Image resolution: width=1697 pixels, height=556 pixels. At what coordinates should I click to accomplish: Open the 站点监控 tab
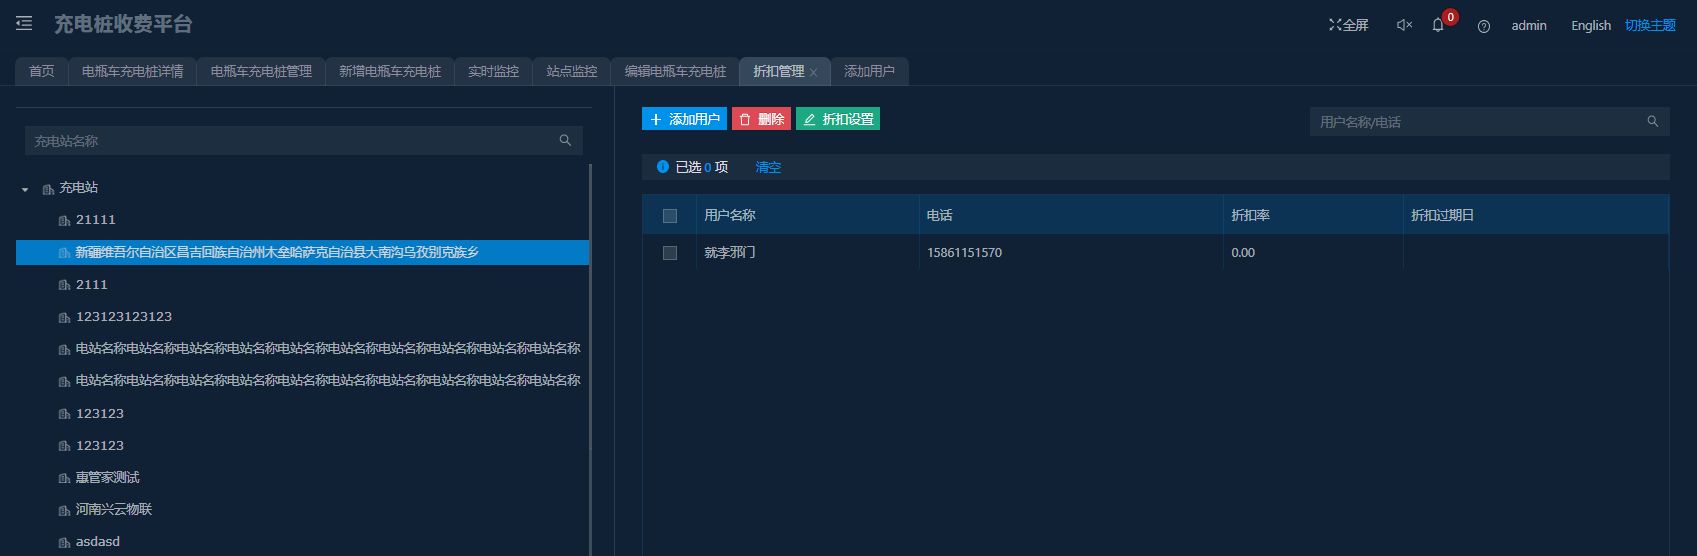coord(571,72)
